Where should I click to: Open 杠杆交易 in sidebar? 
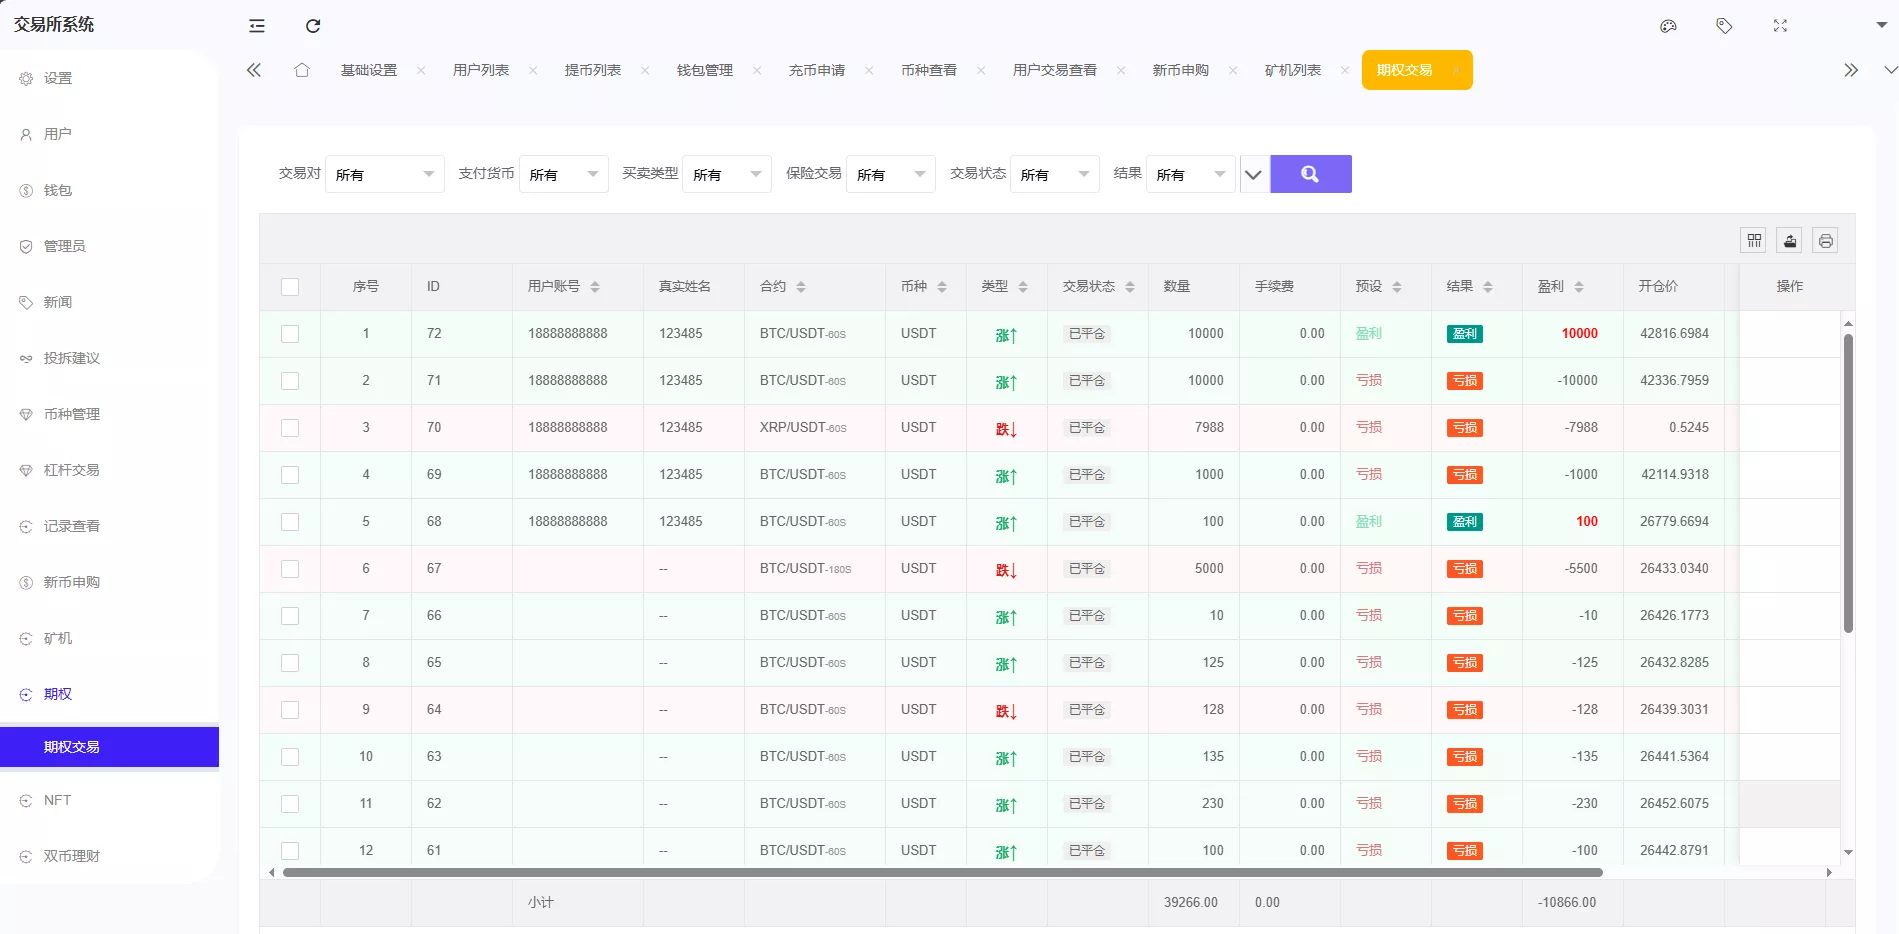pyautogui.click(x=71, y=470)
